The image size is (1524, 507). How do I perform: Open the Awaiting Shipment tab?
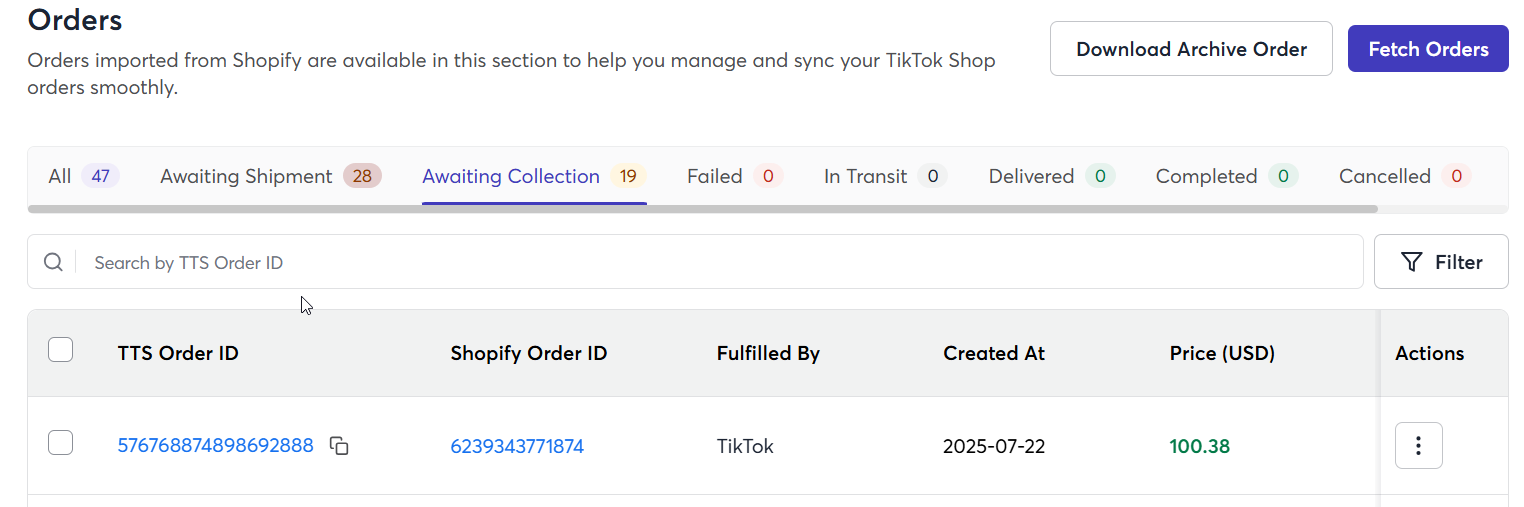[x=270, y=176]
